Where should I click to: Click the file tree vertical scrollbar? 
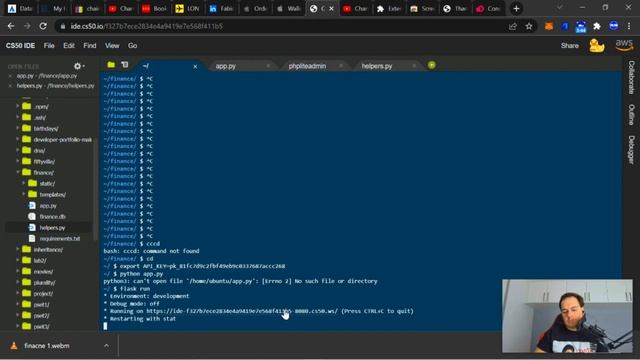click(96, 188)
